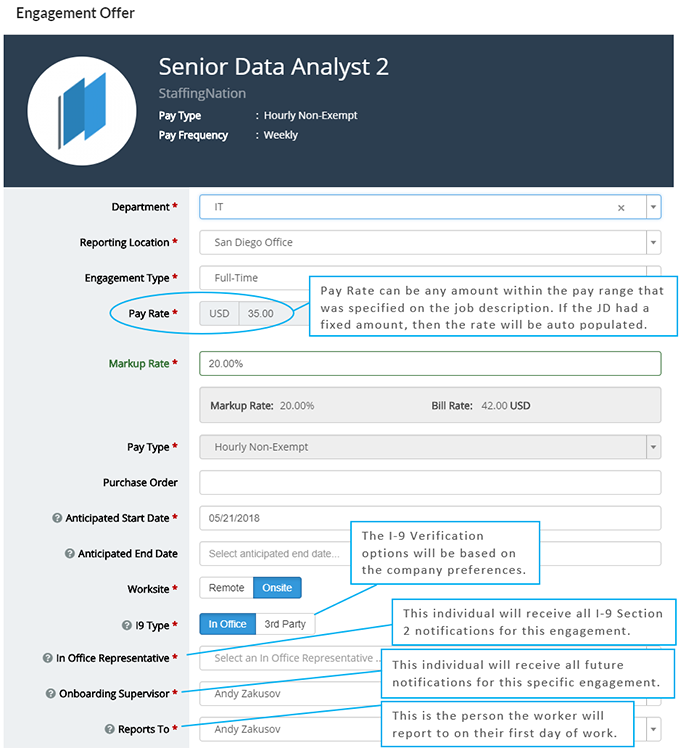Click the Purchase Order input field
Image resolution: width=681 pixels, height=748 pixels.
point(430,483)
